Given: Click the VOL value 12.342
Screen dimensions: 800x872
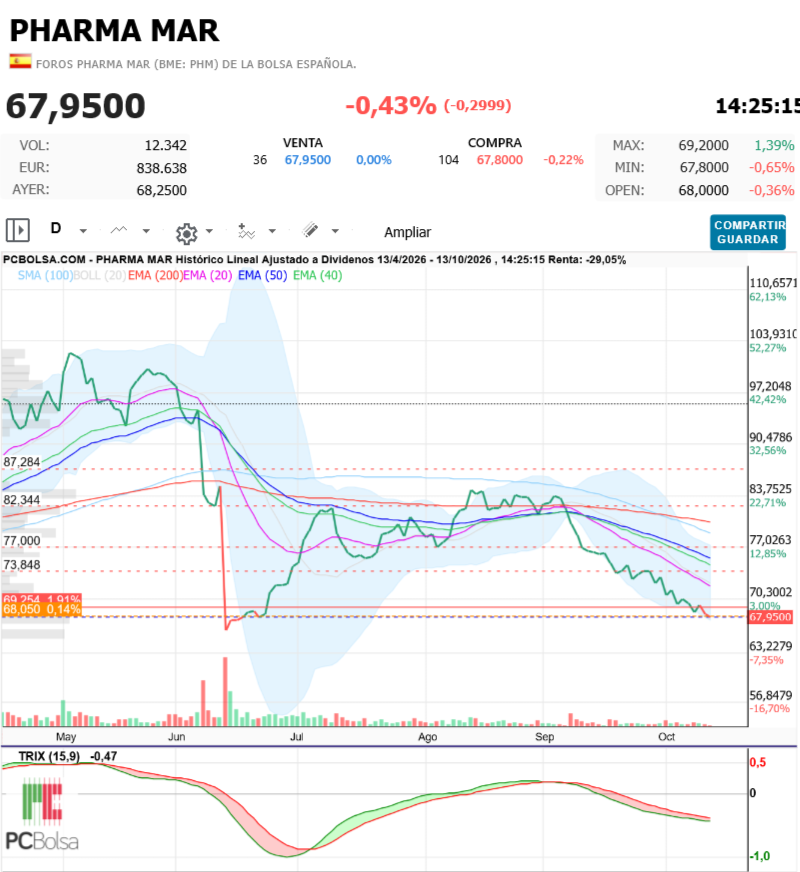Looking at the screenshot, I should tap(166, 146).
